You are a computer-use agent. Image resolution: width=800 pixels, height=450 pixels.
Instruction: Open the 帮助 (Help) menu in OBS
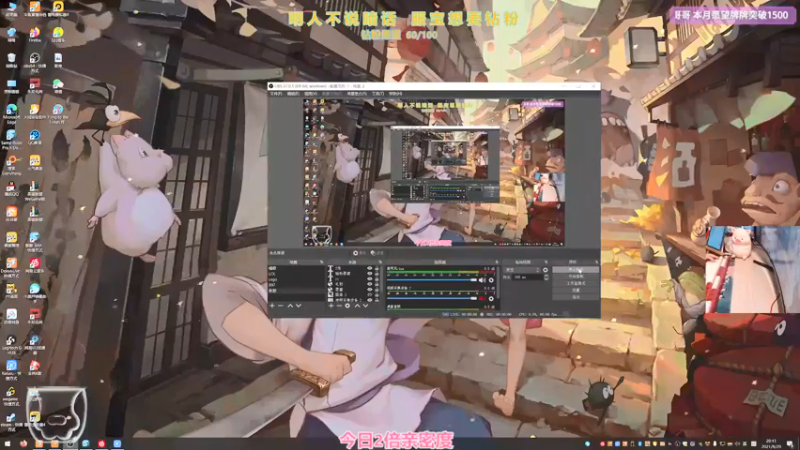395,94
